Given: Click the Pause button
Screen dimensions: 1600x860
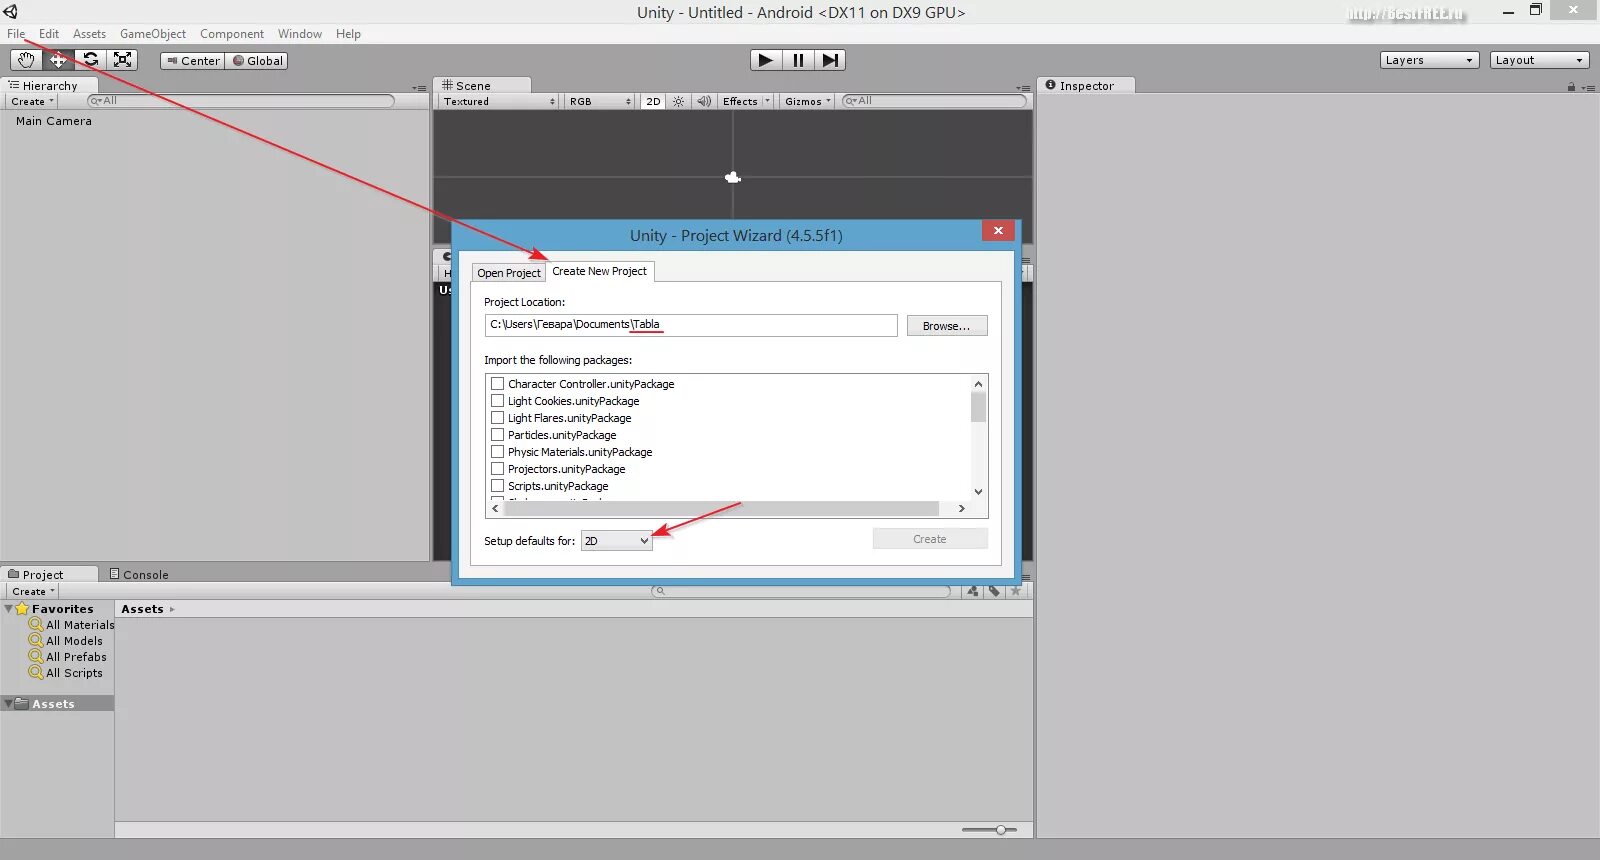Looking at the screenshot, I should point(798,60).
